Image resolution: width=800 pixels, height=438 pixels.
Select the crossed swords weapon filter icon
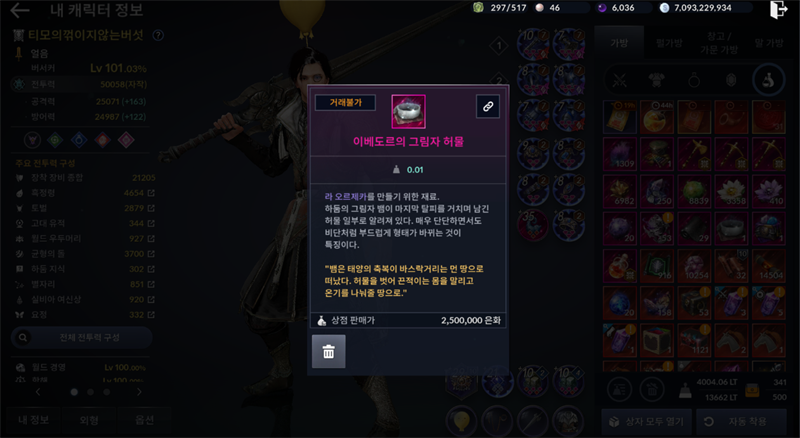[x=619, y=80]
